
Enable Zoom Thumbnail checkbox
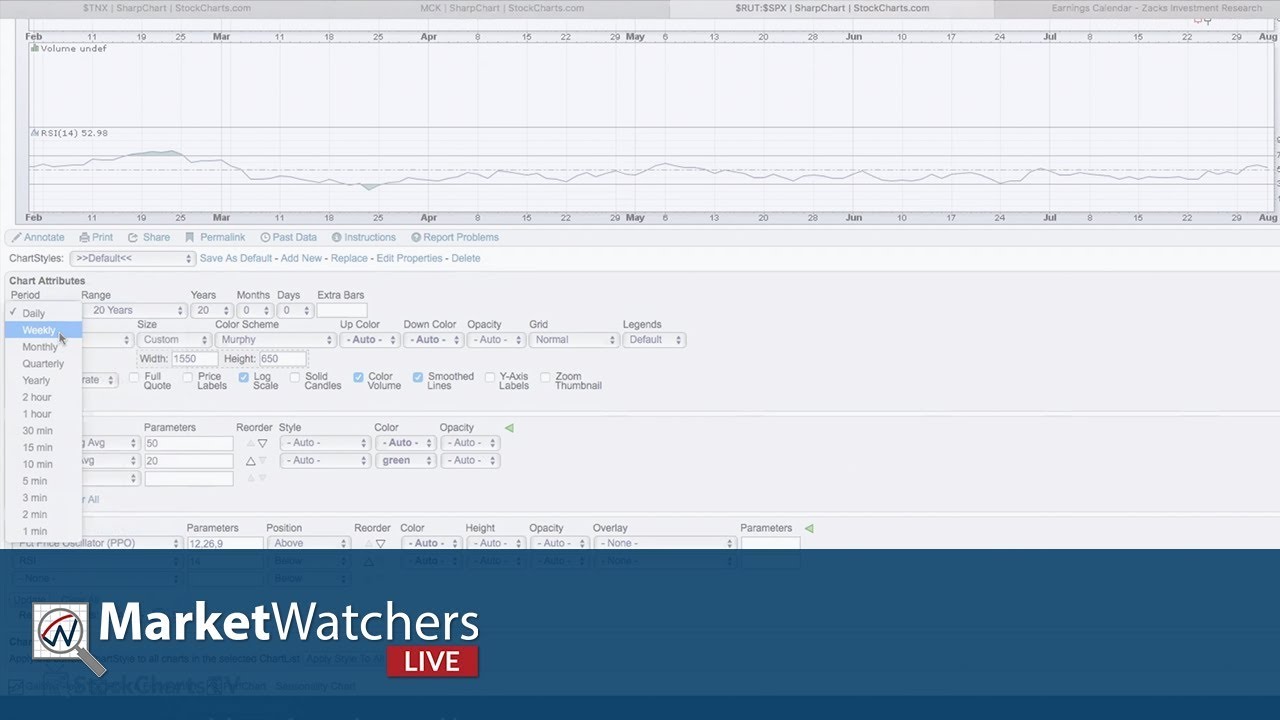click(546, 377)
